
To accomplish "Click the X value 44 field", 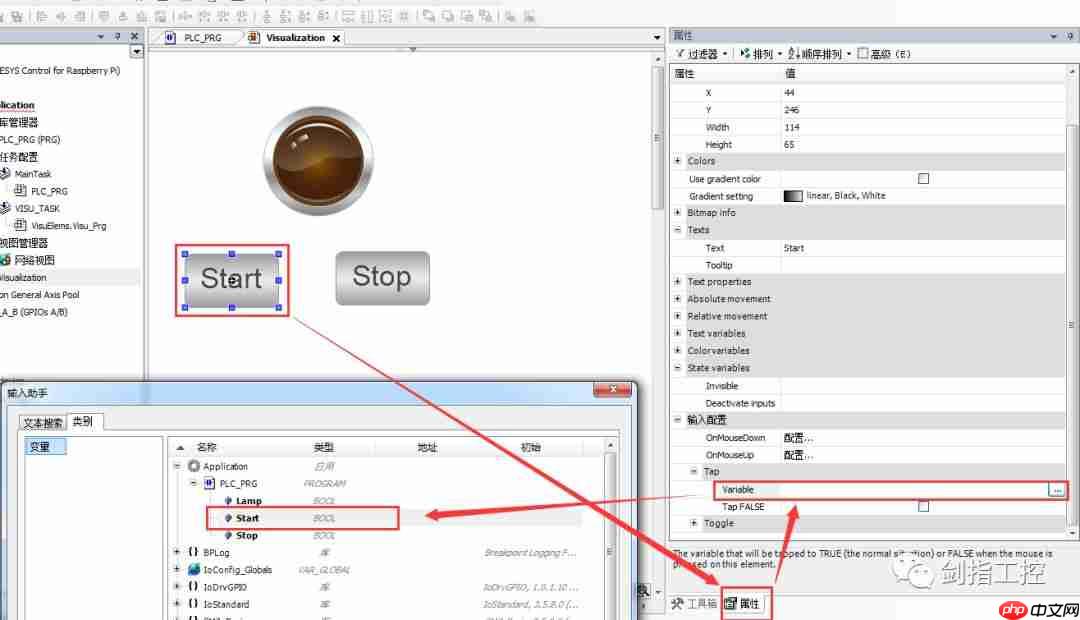I will pos(923,92).
